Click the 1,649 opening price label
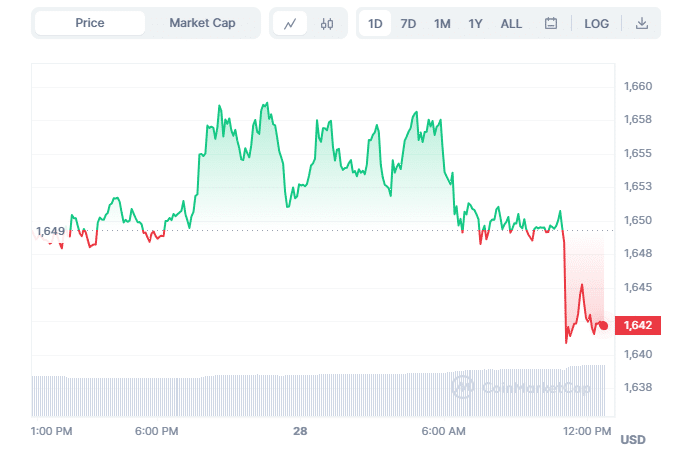The height and width of the screenshot is (453, 678). (x=50, y=231)
